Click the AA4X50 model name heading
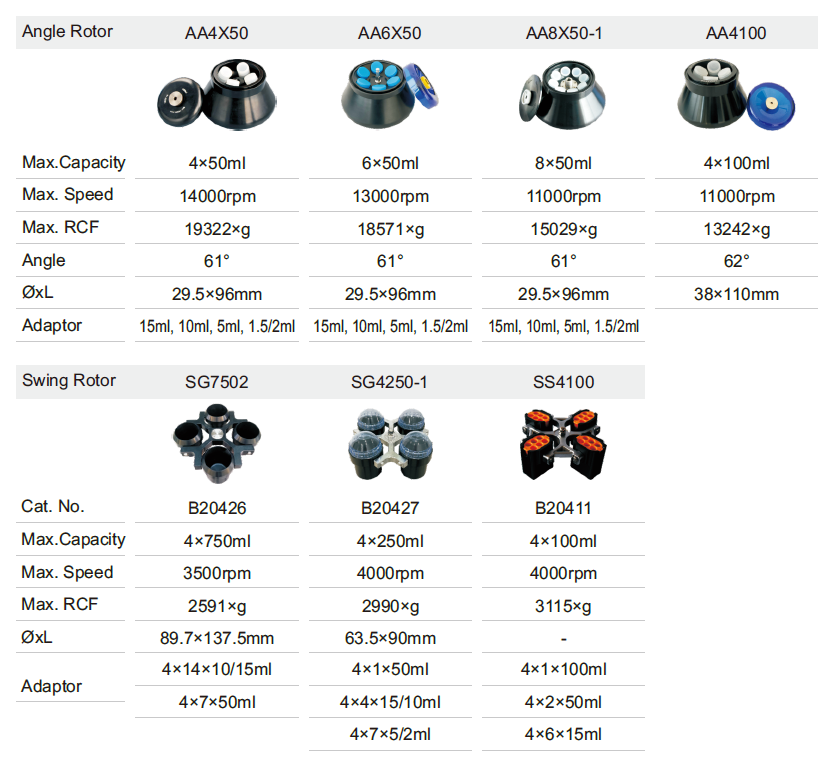Image resolution: width=835 pixels, height=765 pixels. click(217, 33)
